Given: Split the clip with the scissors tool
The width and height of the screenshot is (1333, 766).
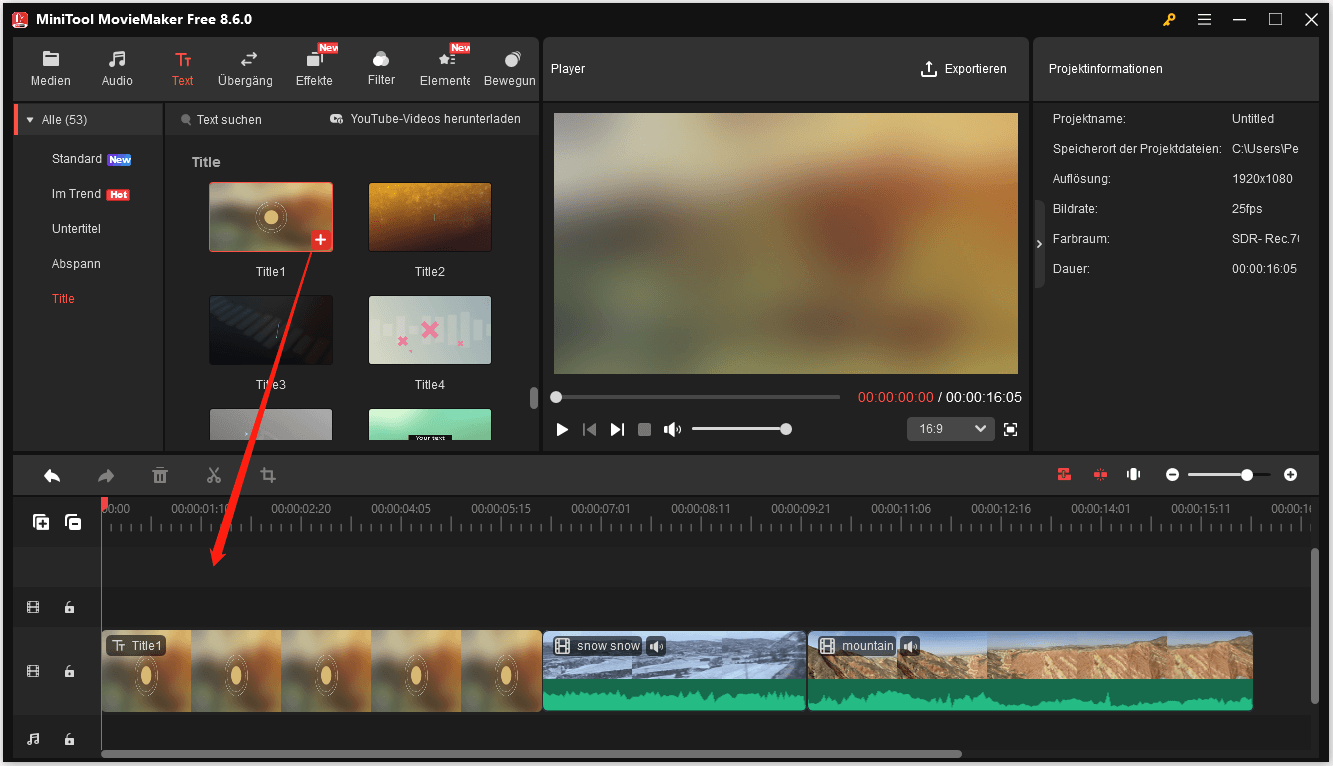Looking at the screenshot, I should pyautogui.click(x=213, y=474).
